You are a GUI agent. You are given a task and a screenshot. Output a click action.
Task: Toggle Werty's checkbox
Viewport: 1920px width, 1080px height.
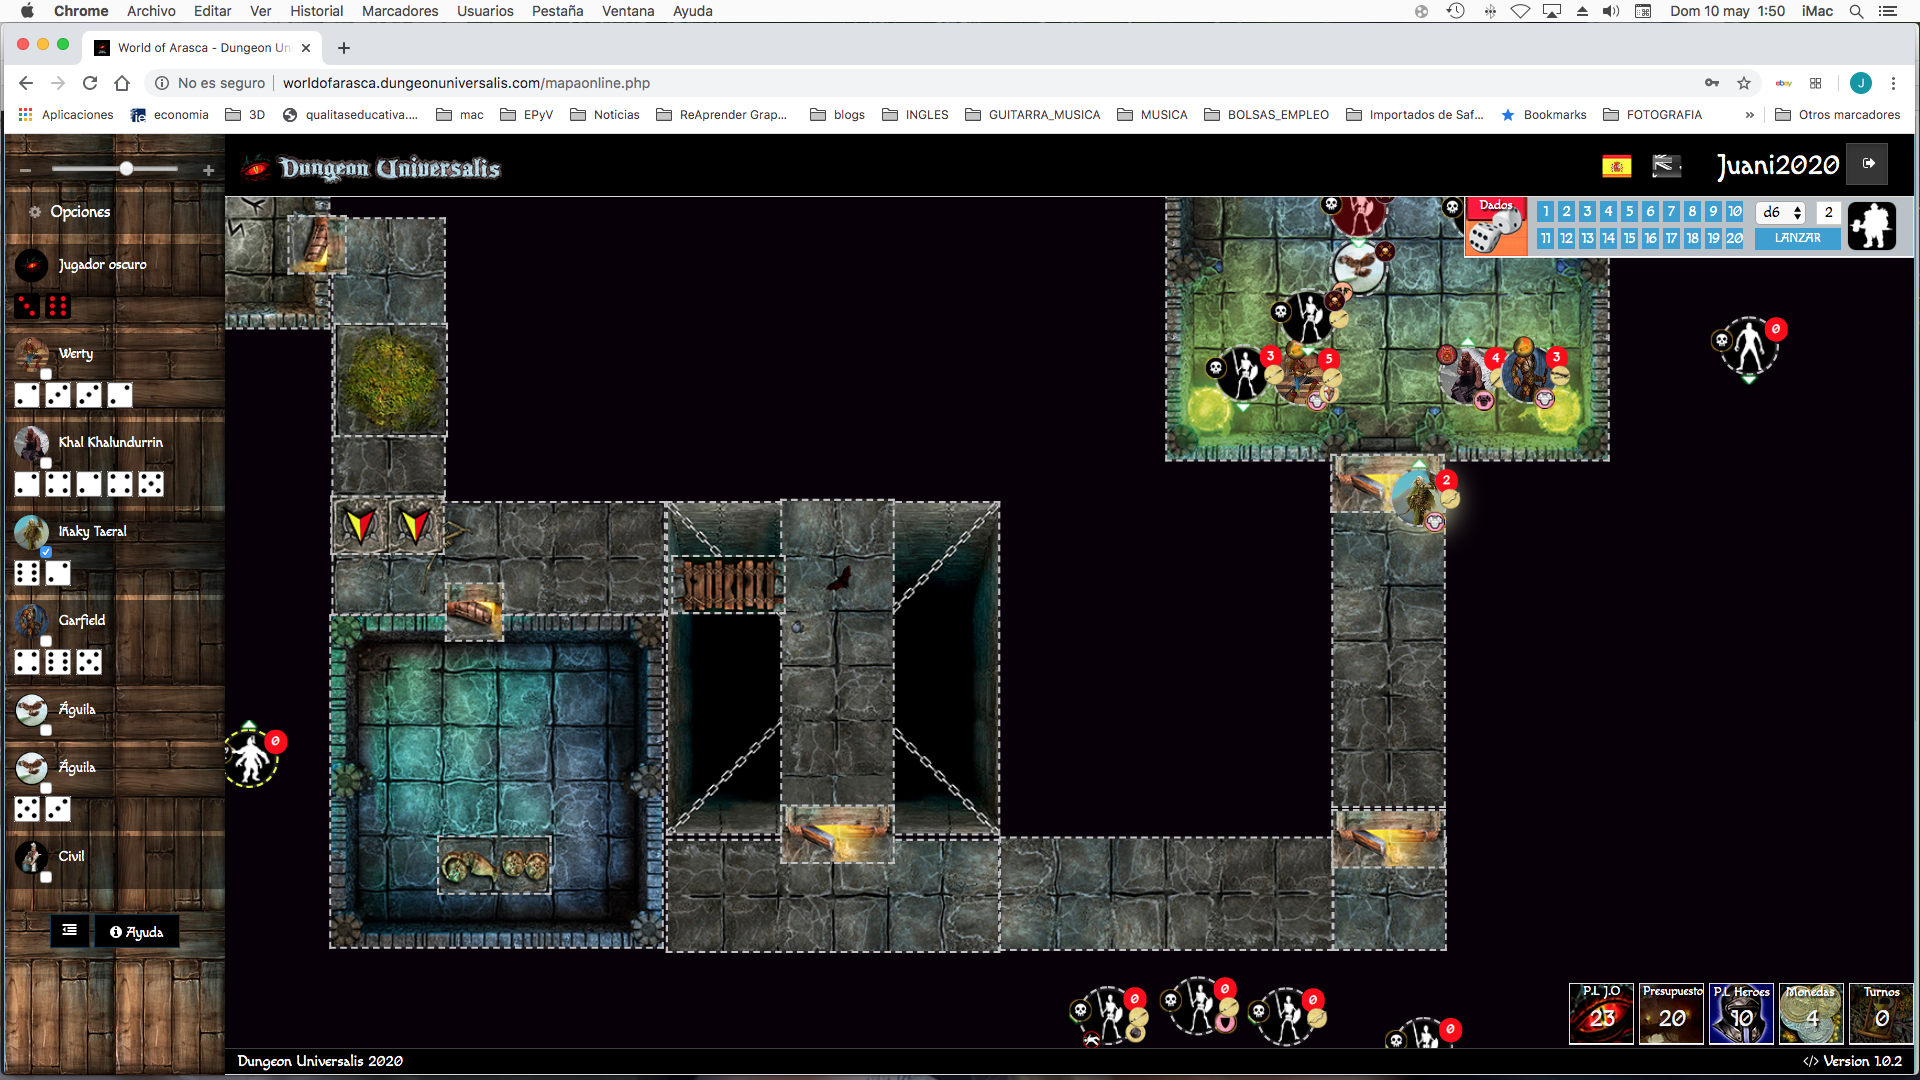click(45, 374)
